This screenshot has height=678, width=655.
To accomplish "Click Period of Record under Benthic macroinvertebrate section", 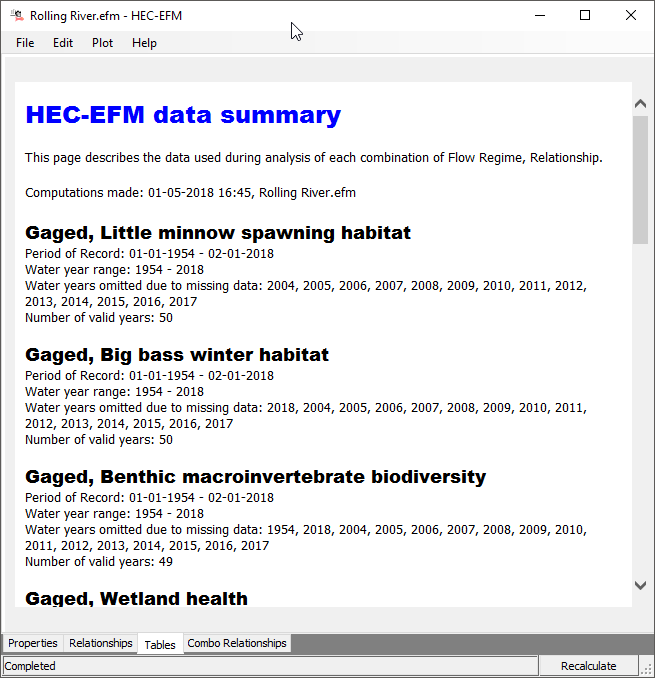I will pos(149,497).
